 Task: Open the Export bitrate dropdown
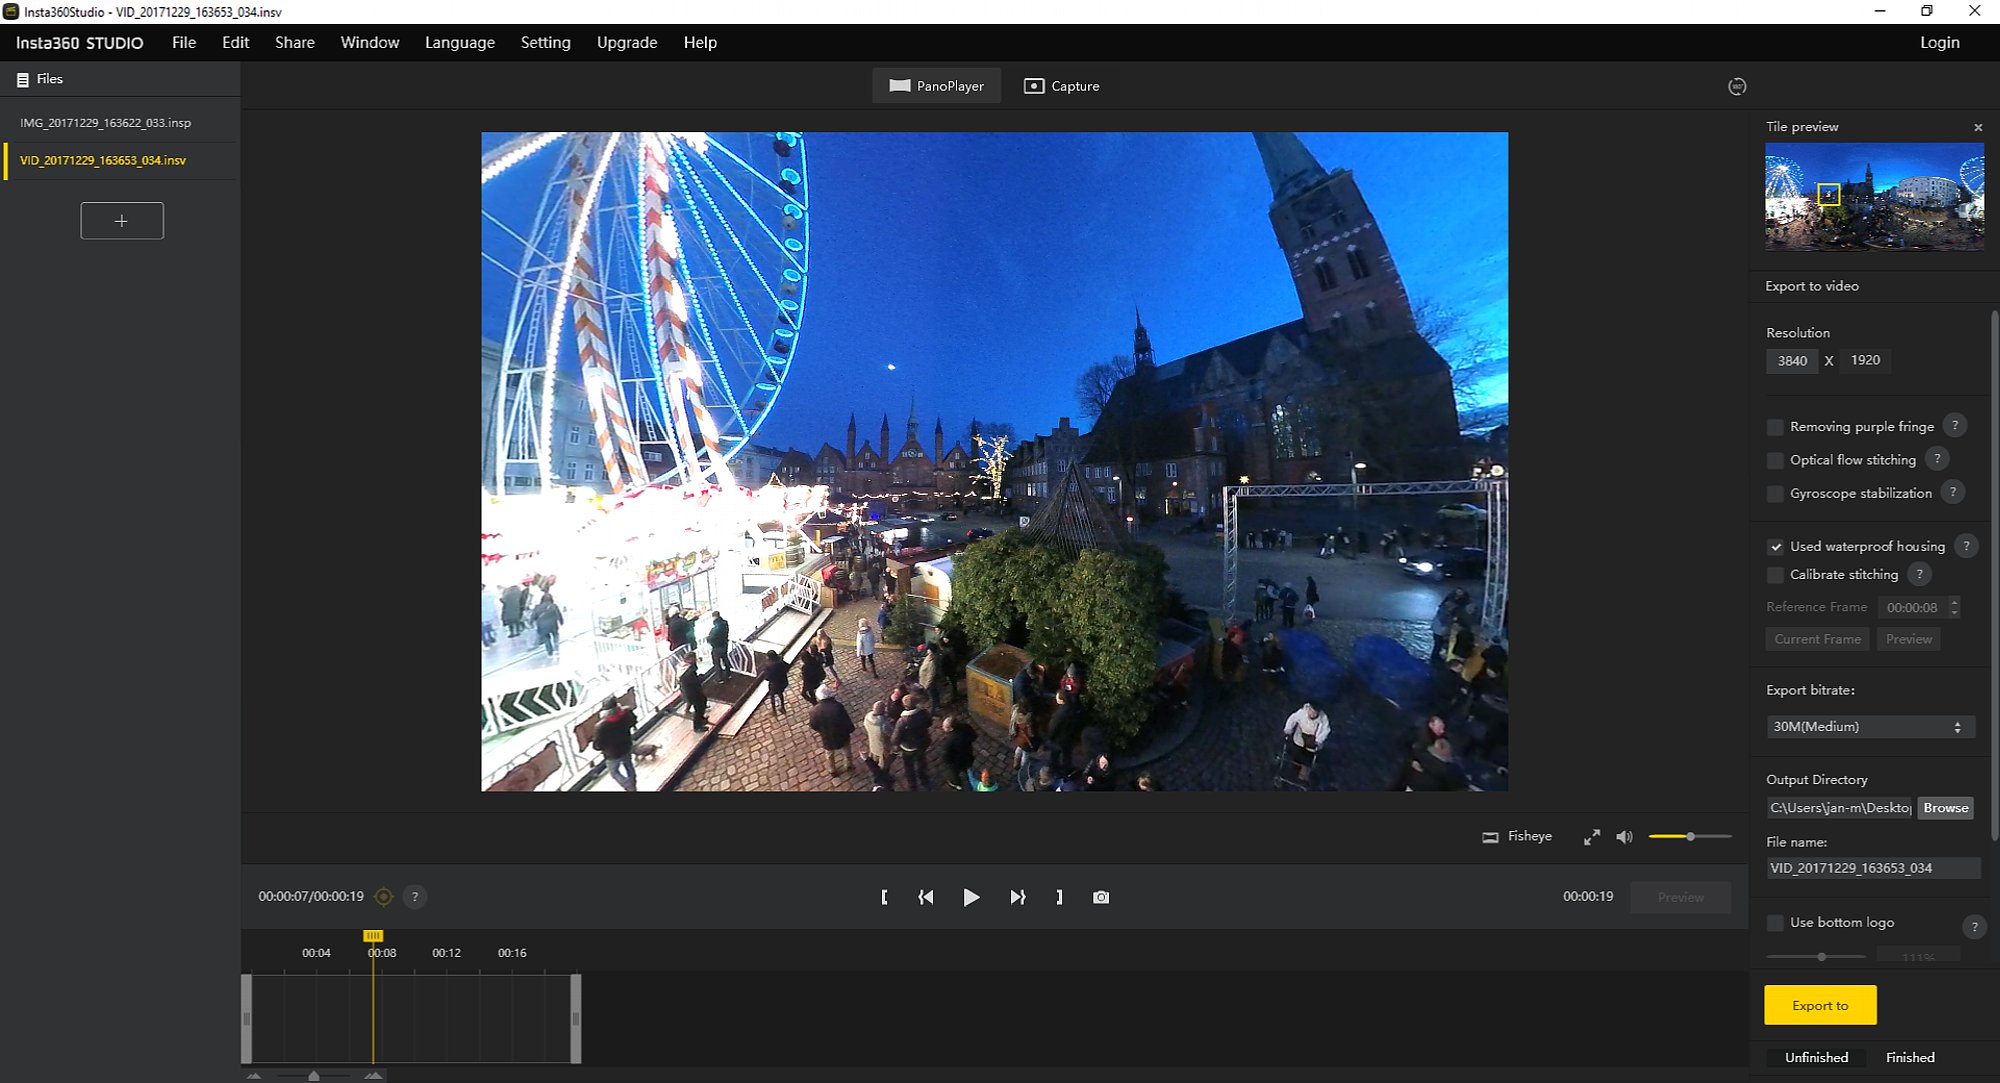pos(1869,727)
